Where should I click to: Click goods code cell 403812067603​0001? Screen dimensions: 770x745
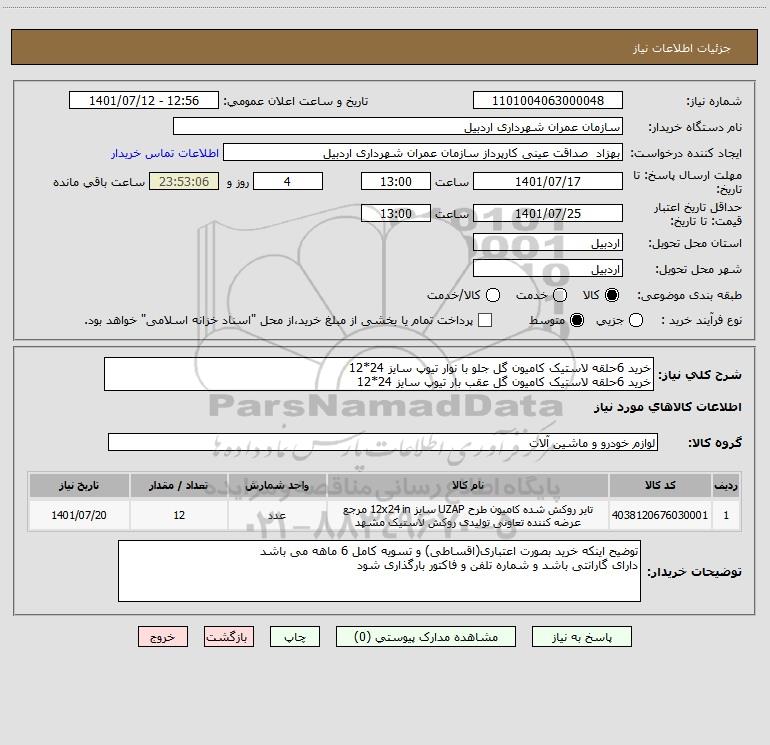click(x=660, y=515)
